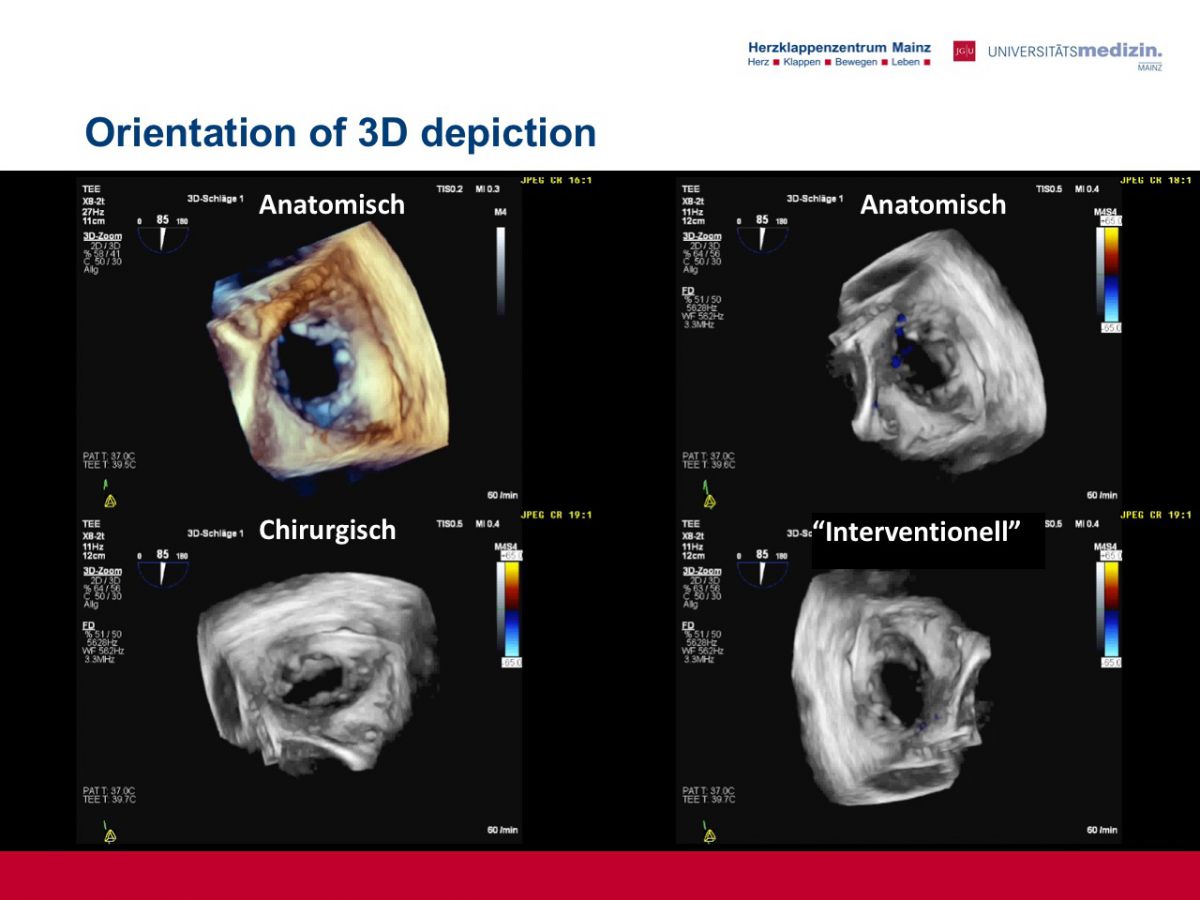Click the Doppler color bar in Interventionell panel
Screen dimensions: 1200x900
pyautogui.click(x=1110, y=610)
